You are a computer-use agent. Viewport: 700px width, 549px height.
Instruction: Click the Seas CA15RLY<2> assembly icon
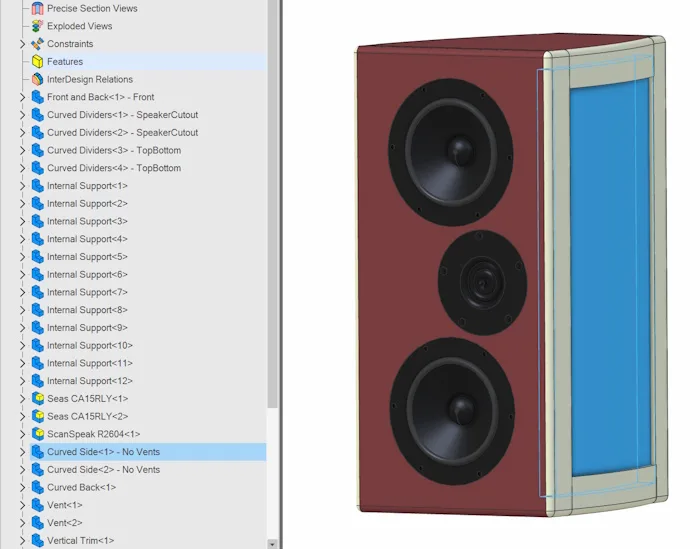[x=38, y=416]
